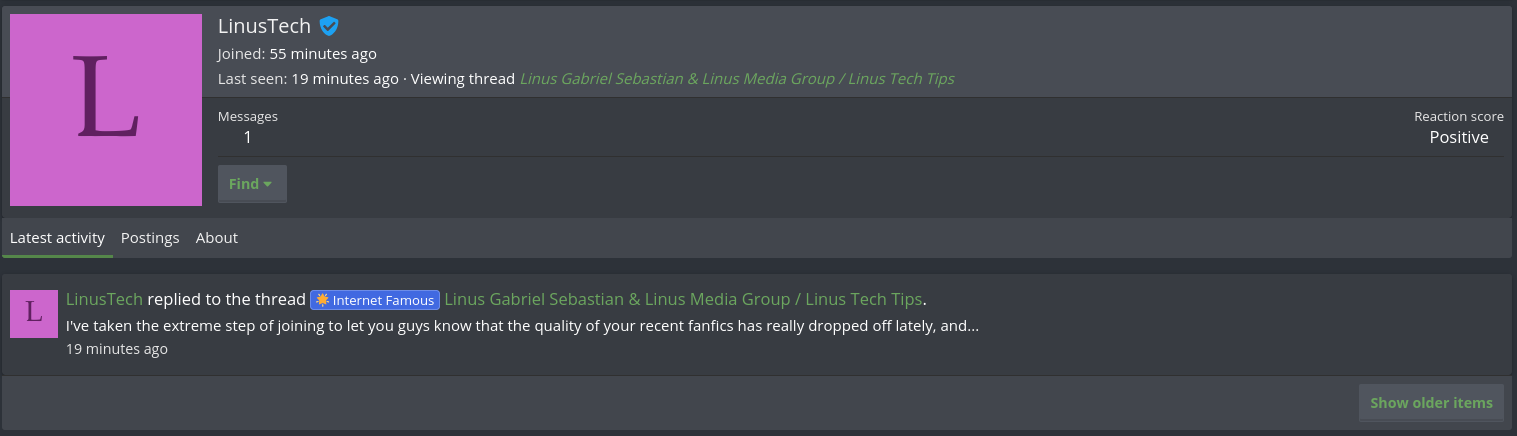
Task: Open the large pink L profile avatar
Action: [106, 110]
